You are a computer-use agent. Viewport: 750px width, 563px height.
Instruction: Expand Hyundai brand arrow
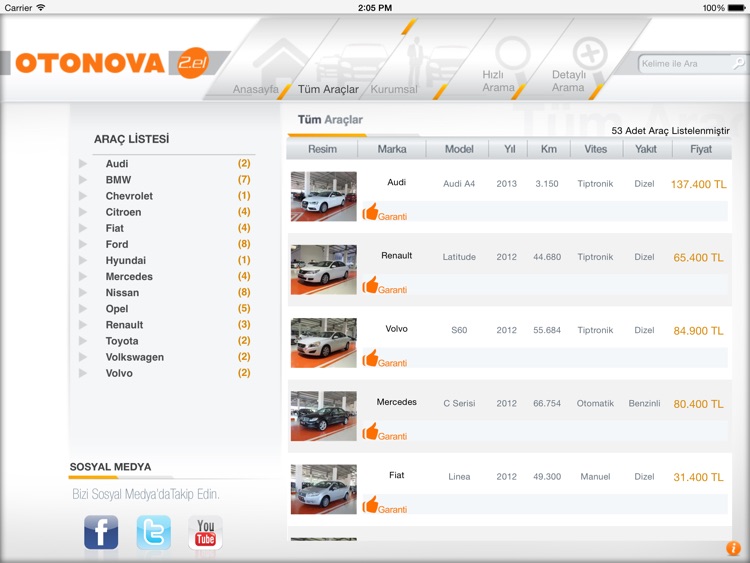(83, 261)
